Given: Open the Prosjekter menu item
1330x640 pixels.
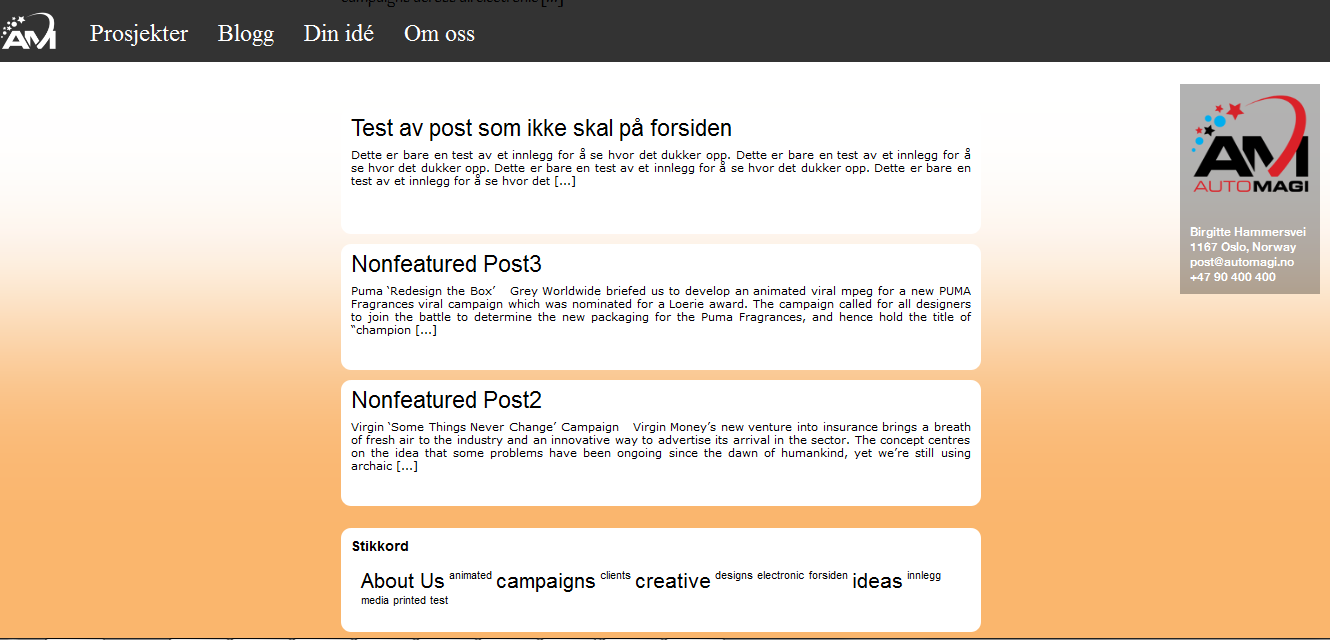Looking at the screenshot, I should click(139, 33).
